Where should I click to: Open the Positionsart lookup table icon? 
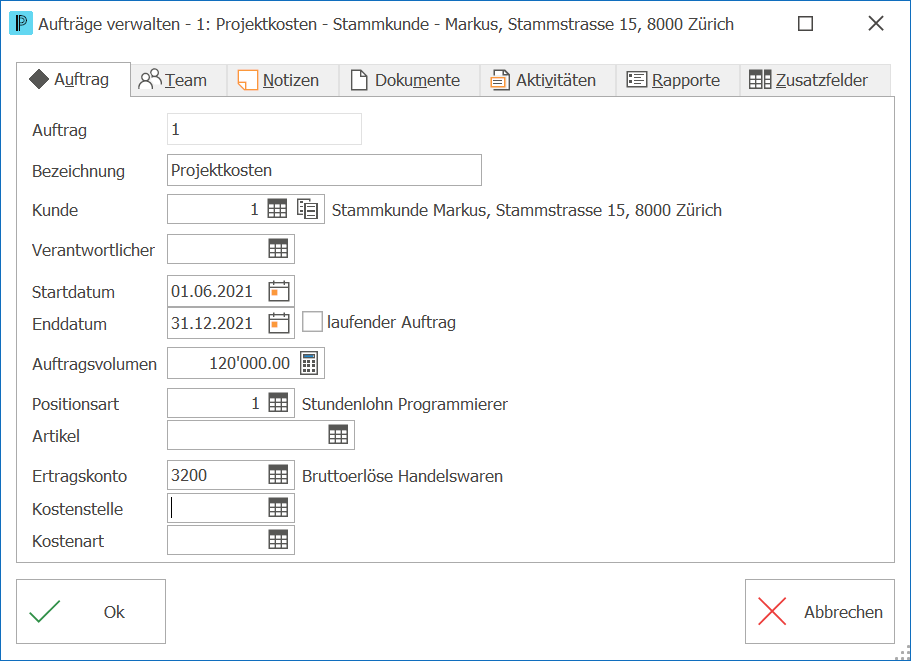[278, 403]
